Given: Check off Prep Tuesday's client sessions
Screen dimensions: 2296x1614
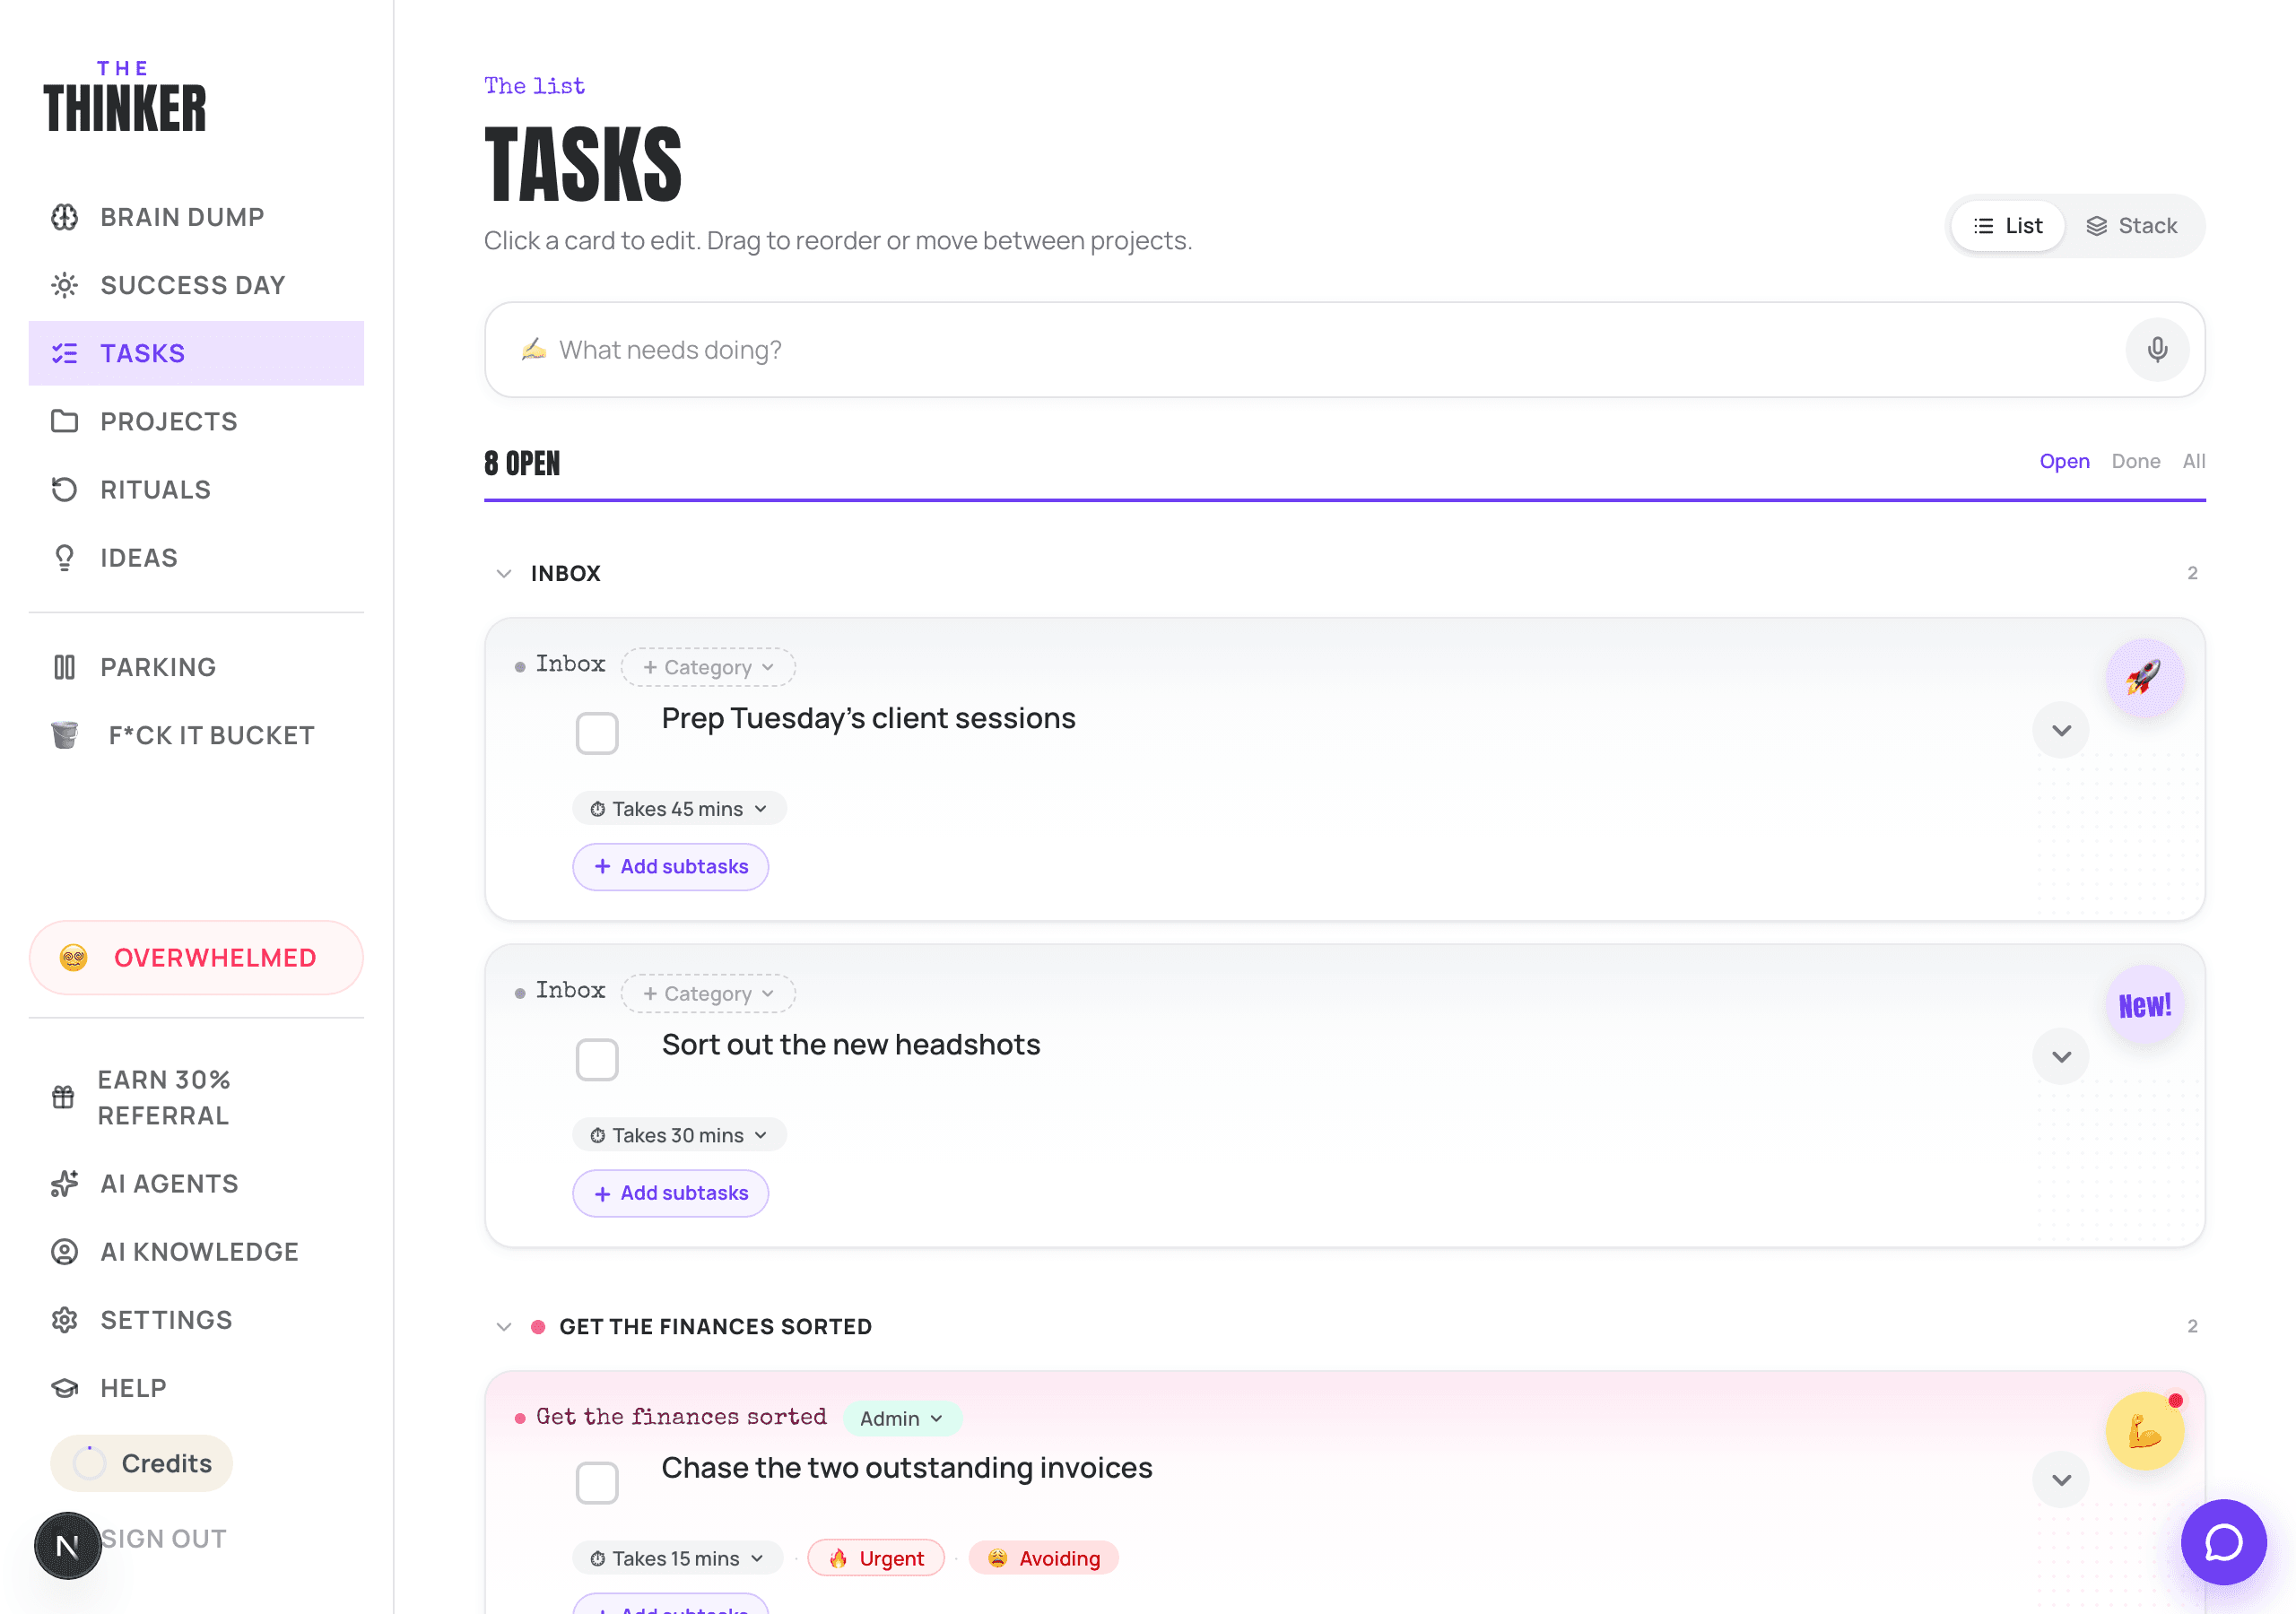Looking at the screenshot, I should click(597, 733).
